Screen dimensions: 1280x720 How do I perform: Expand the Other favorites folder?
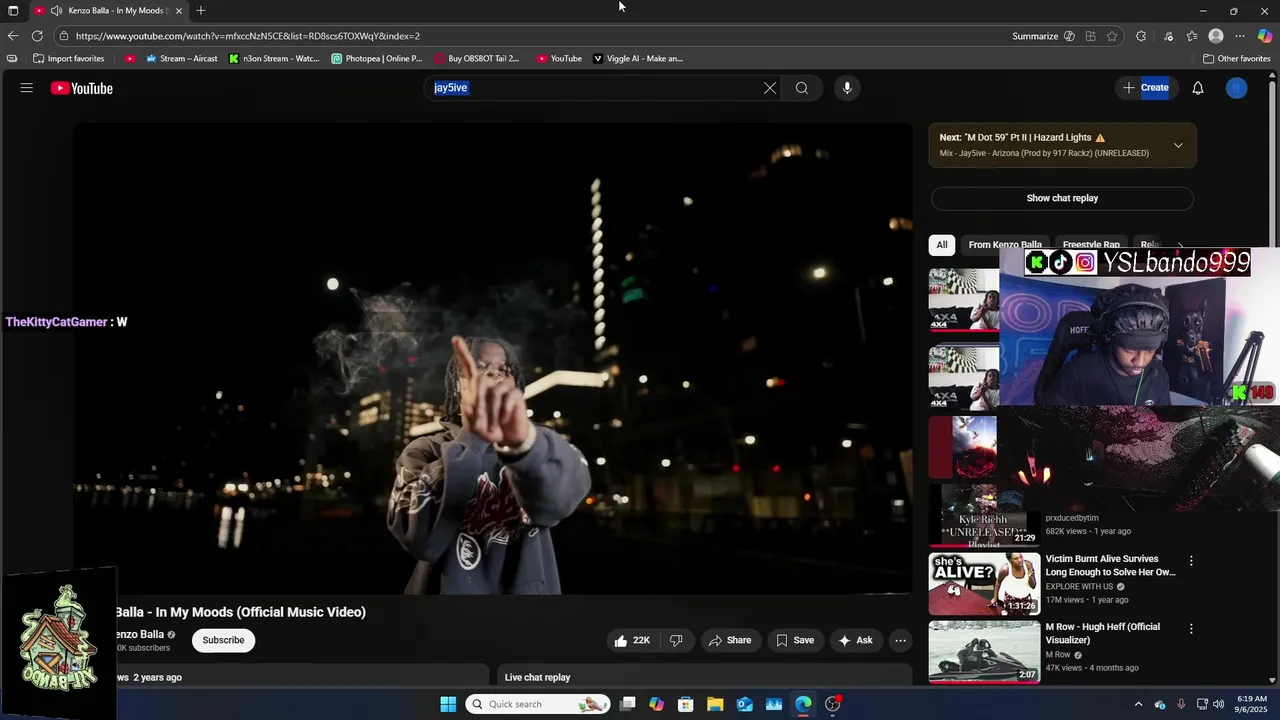coord(1236,58)
